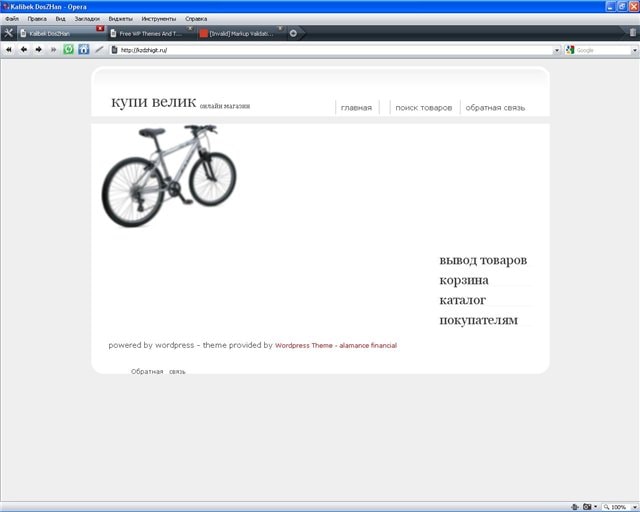The width and height of the screenshot is (640, 512).
Task: Open the корзина sidebar link
Action: tap(464, 280)
